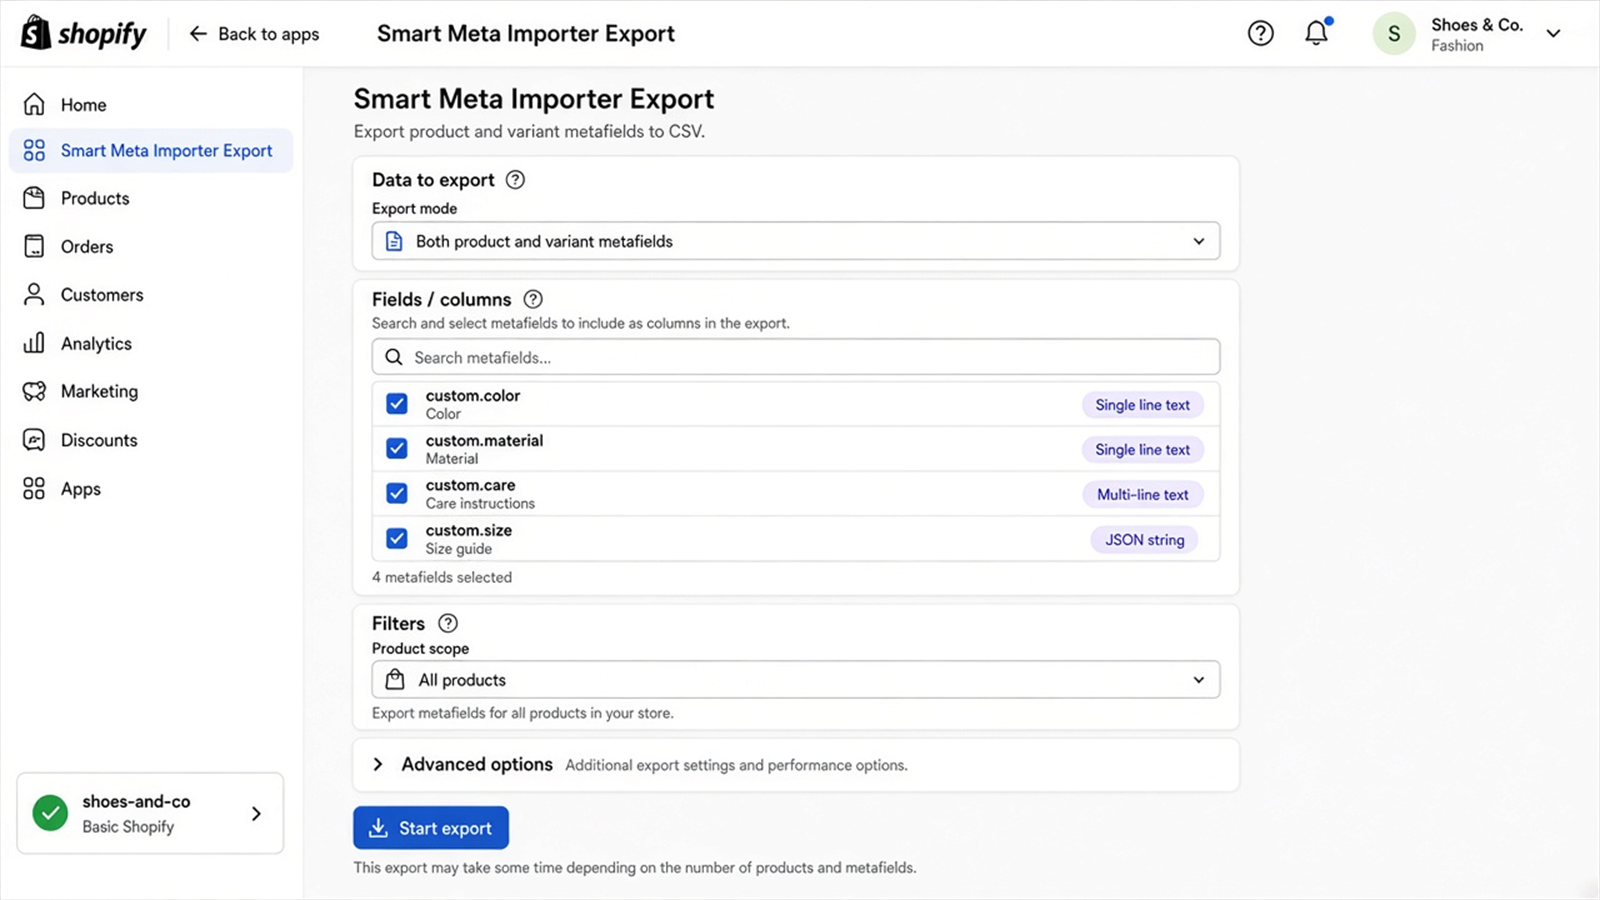Click the Data to export help icon
1600x900 pixels.
(515, 180)
